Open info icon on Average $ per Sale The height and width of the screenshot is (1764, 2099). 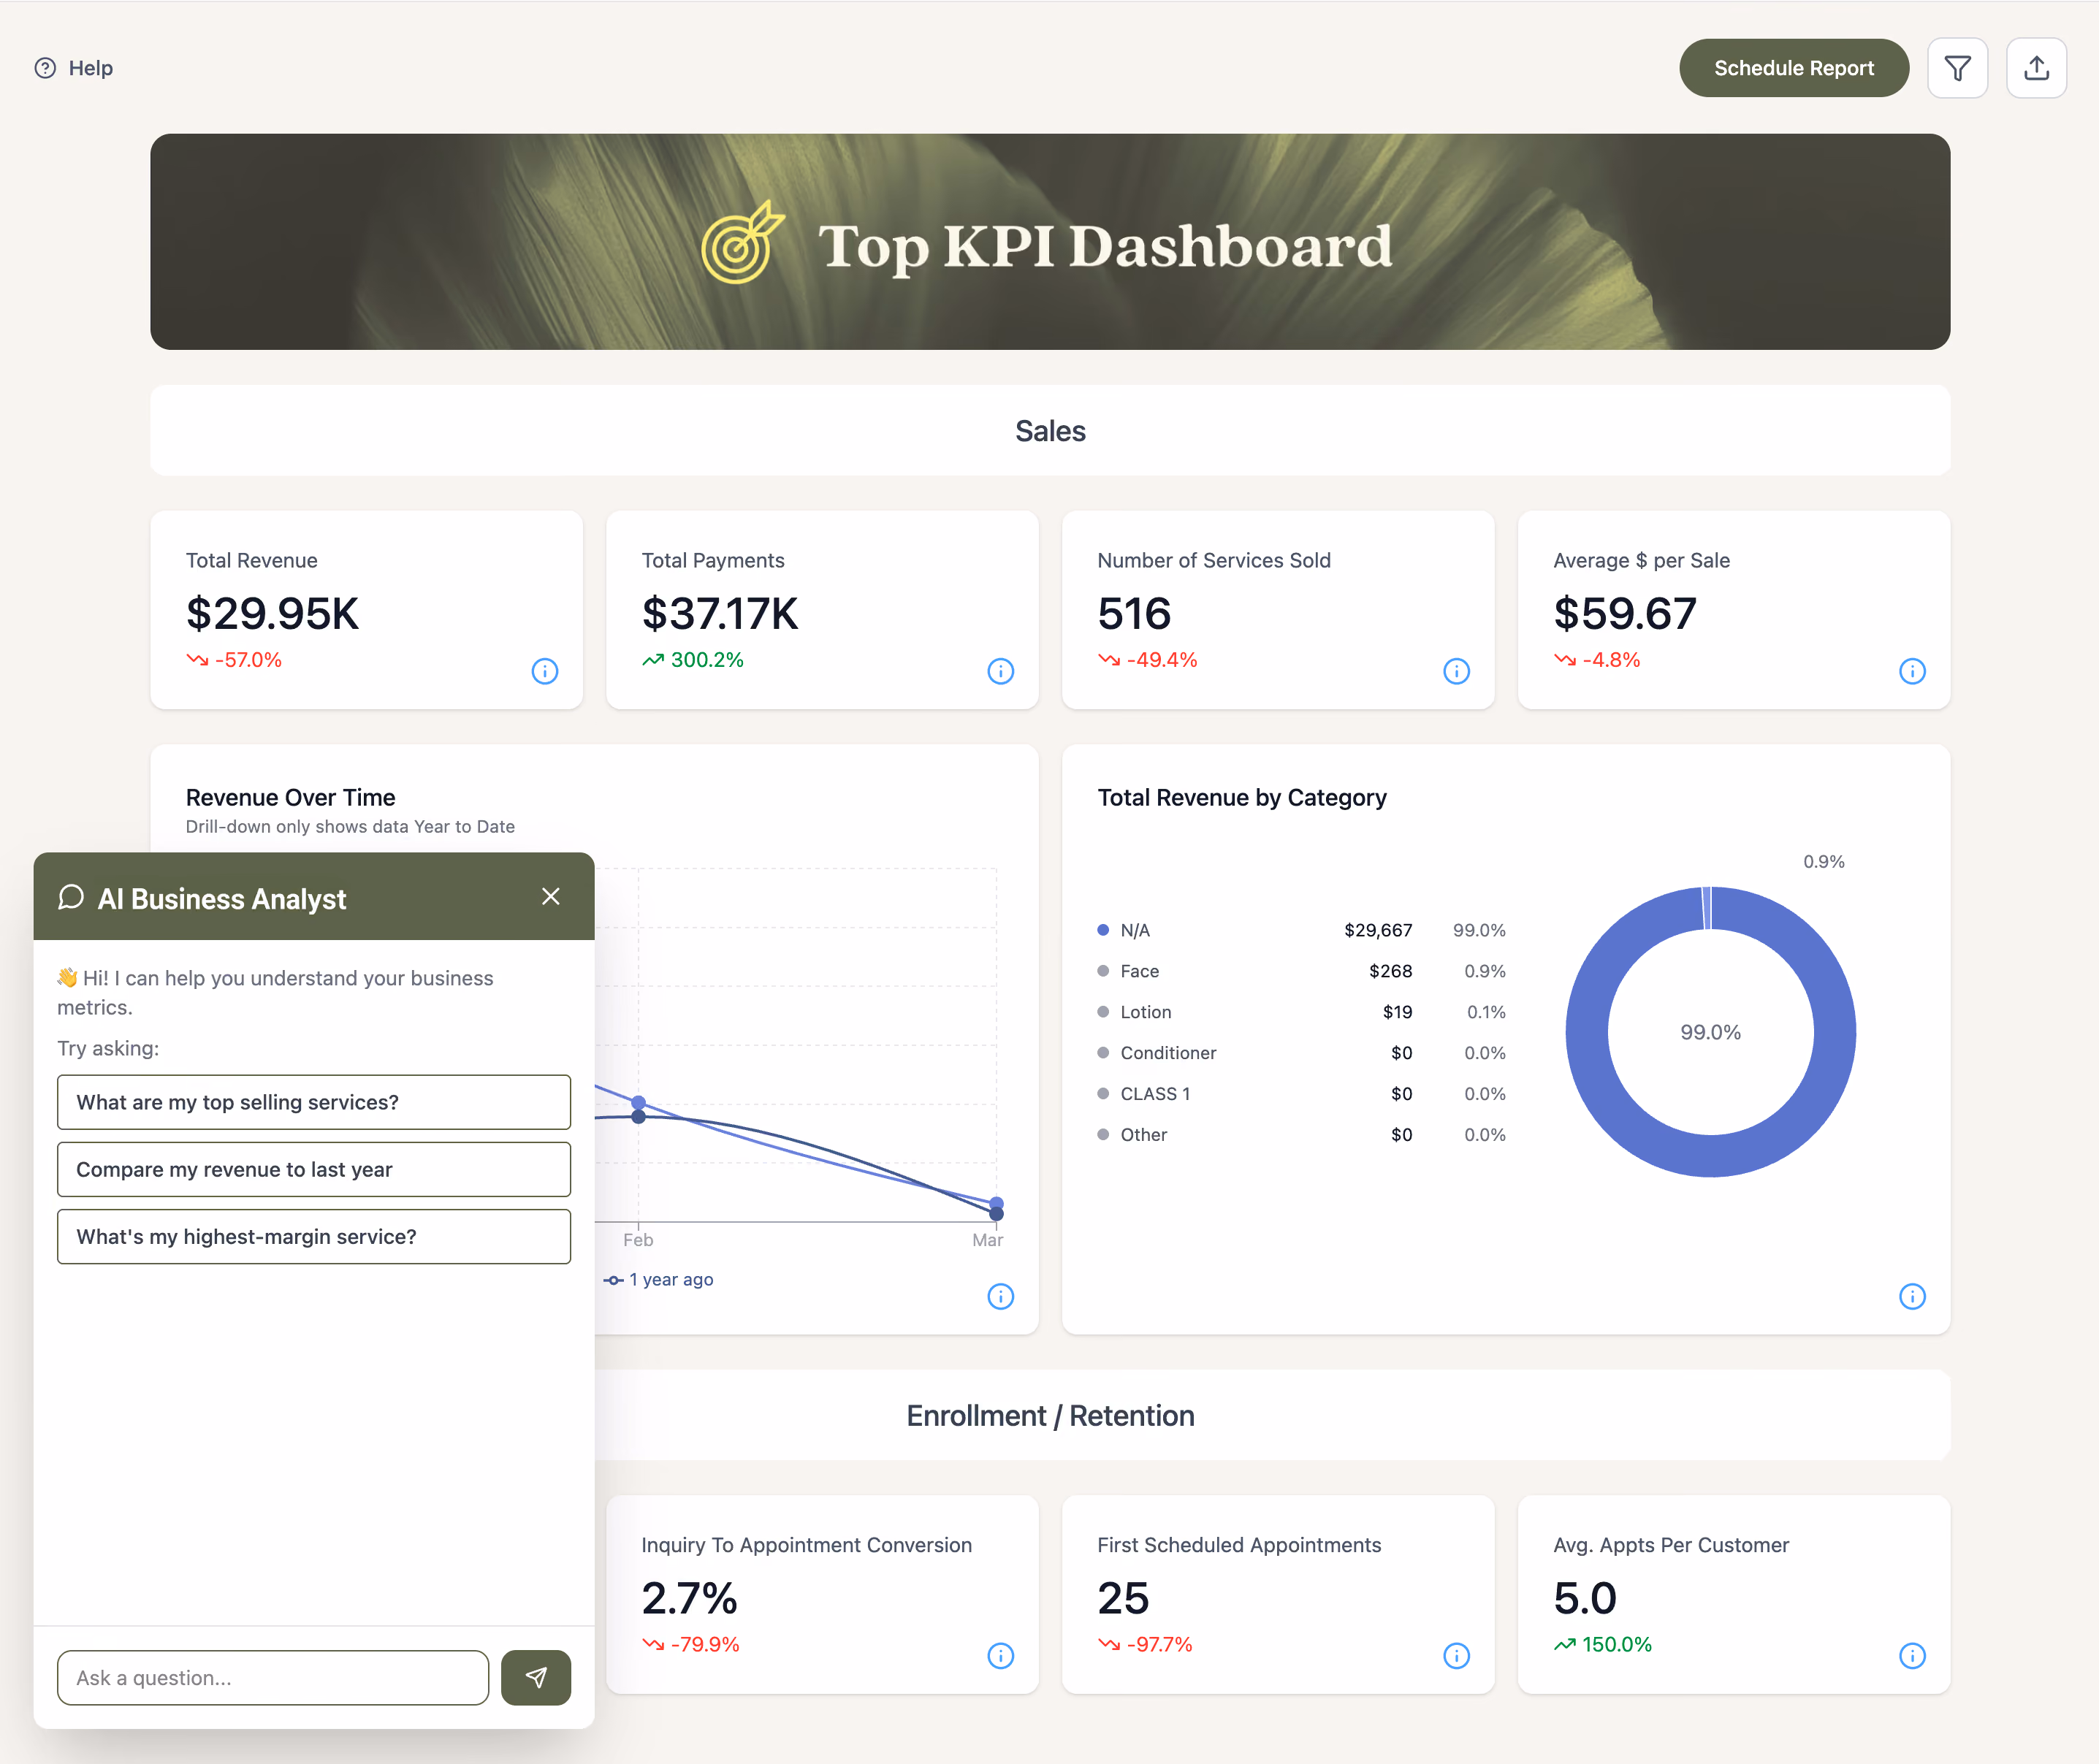tap(1912, 671)
